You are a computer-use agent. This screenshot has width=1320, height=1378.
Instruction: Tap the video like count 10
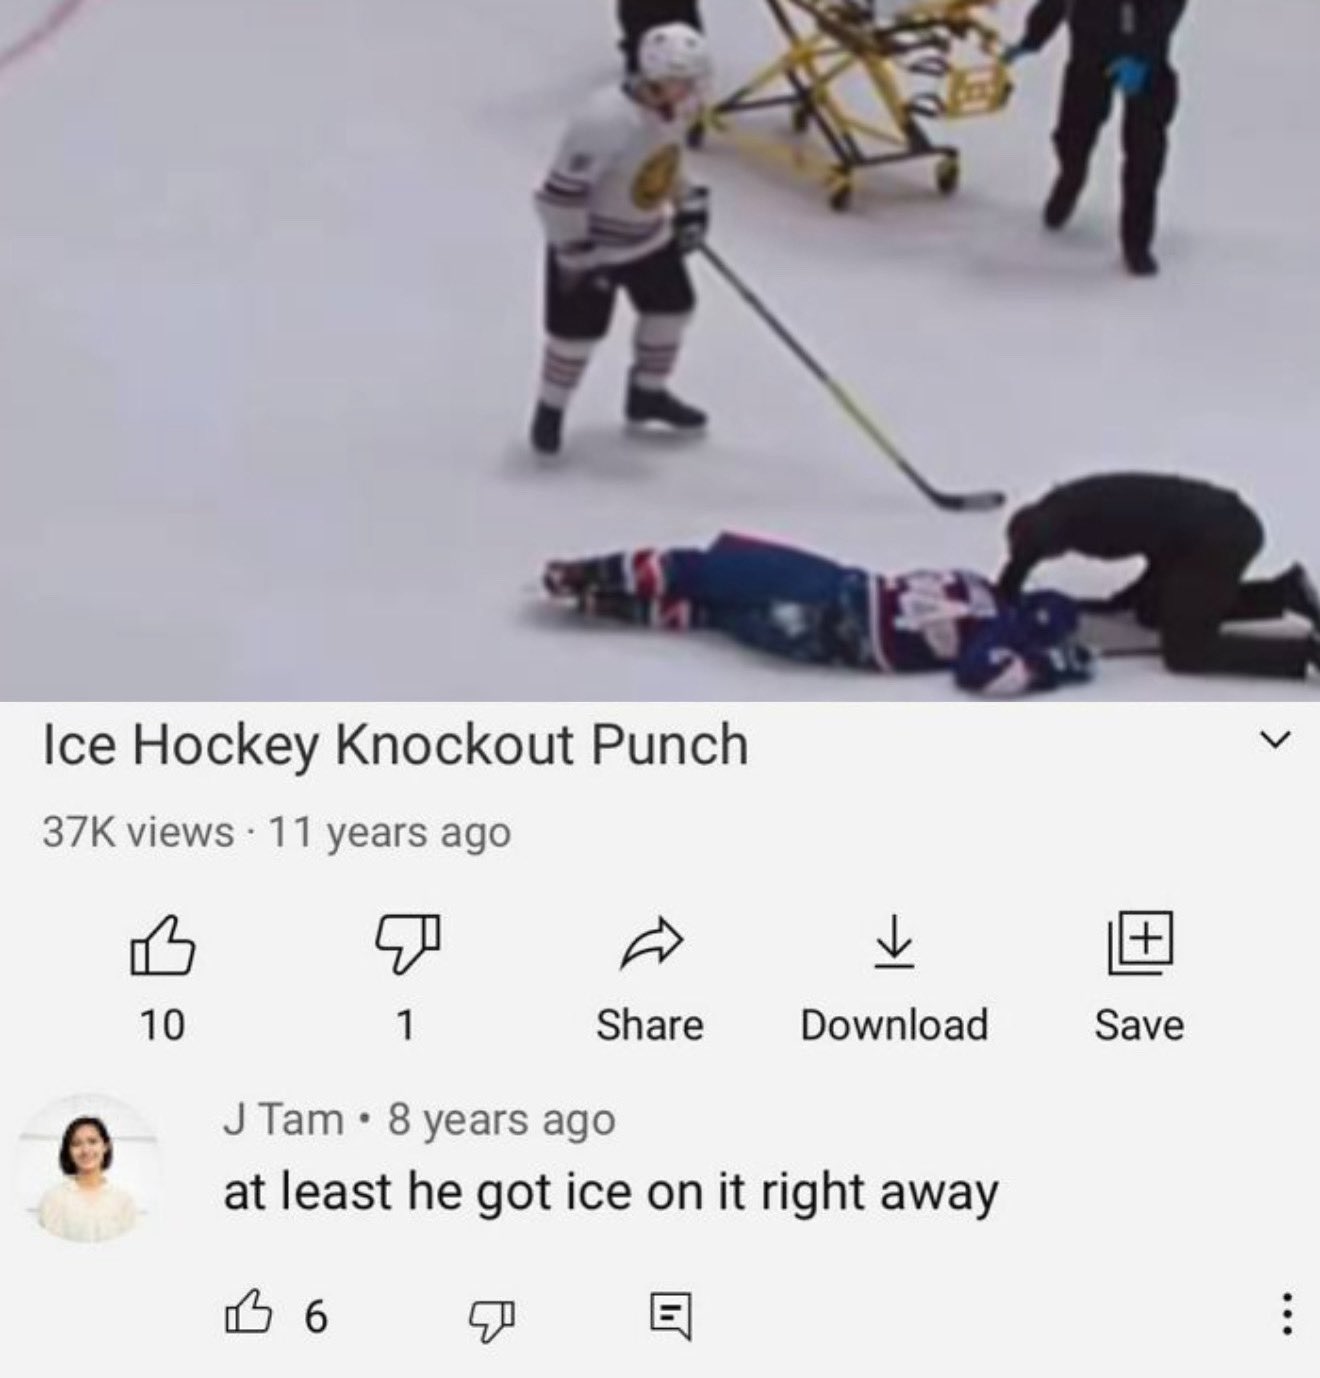[x=161, y=1025]
